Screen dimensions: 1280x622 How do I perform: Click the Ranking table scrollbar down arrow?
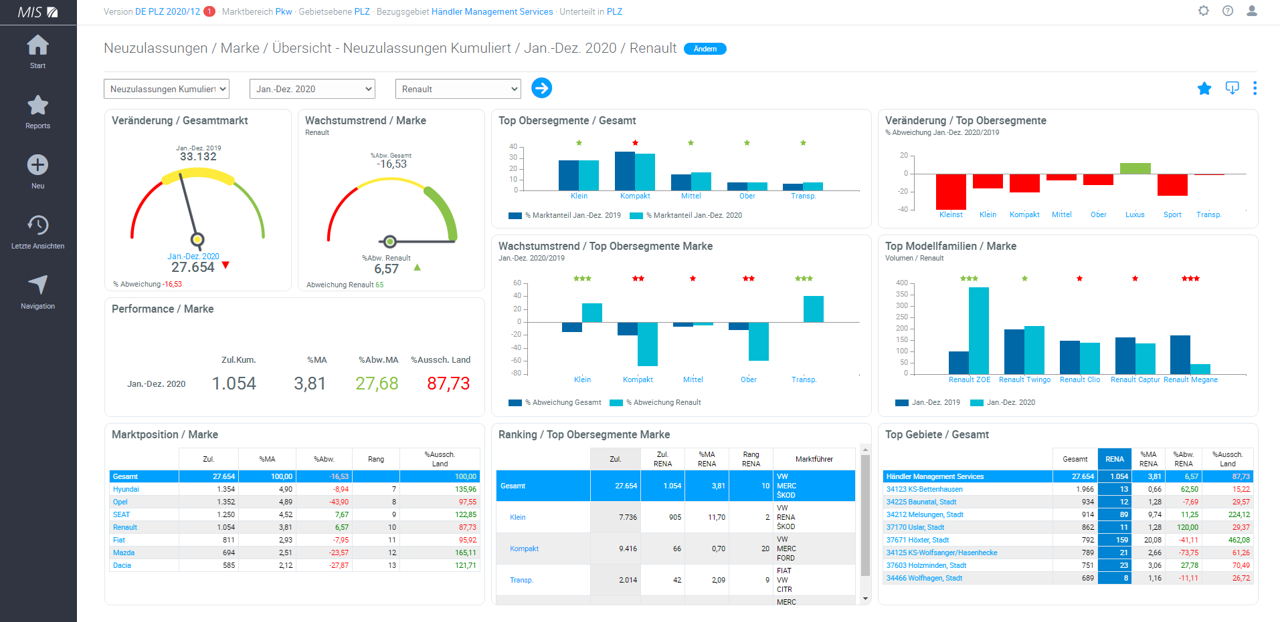coord(865,598)
